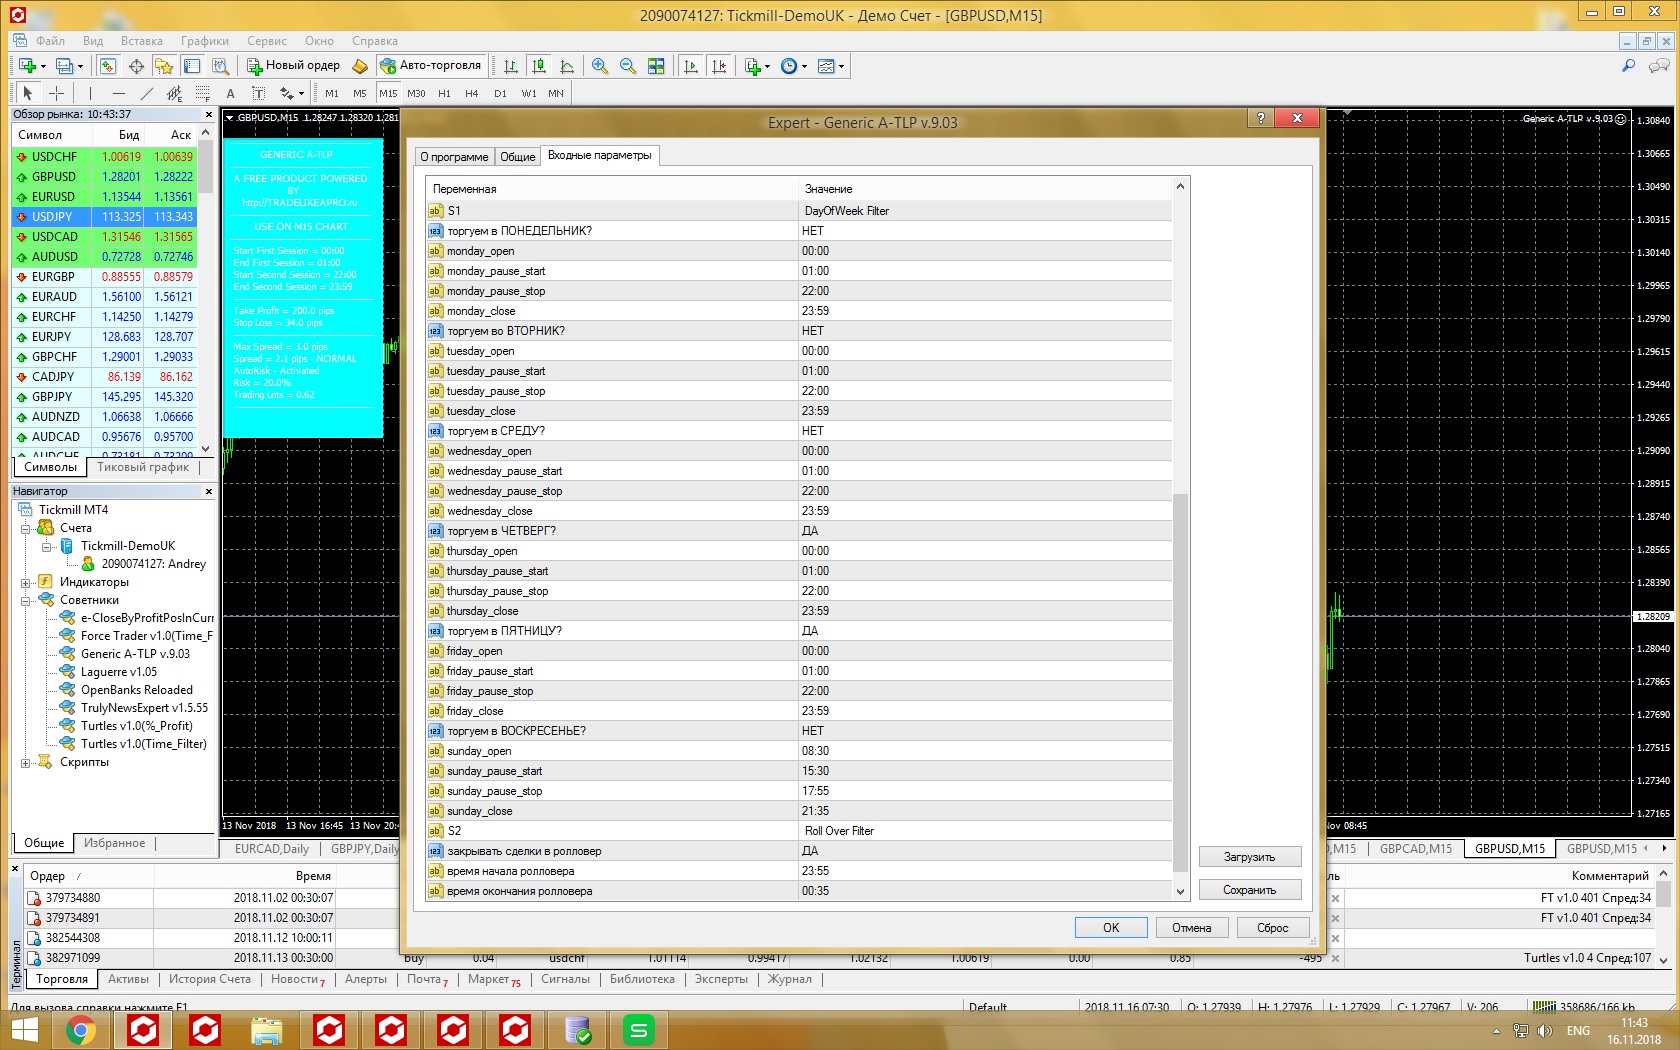The width and height of the screenshot is (1680, 1050).
Task: Click the Сохранить button
Action: [1250, 890]
